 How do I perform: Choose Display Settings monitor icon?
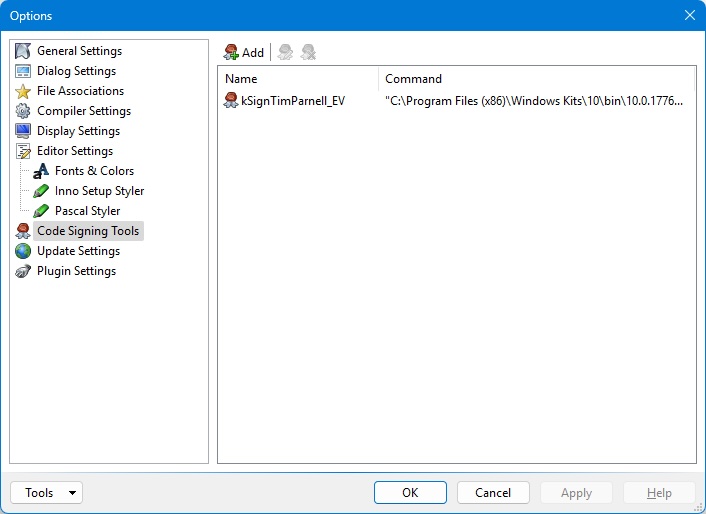click(x=23, y=131)
